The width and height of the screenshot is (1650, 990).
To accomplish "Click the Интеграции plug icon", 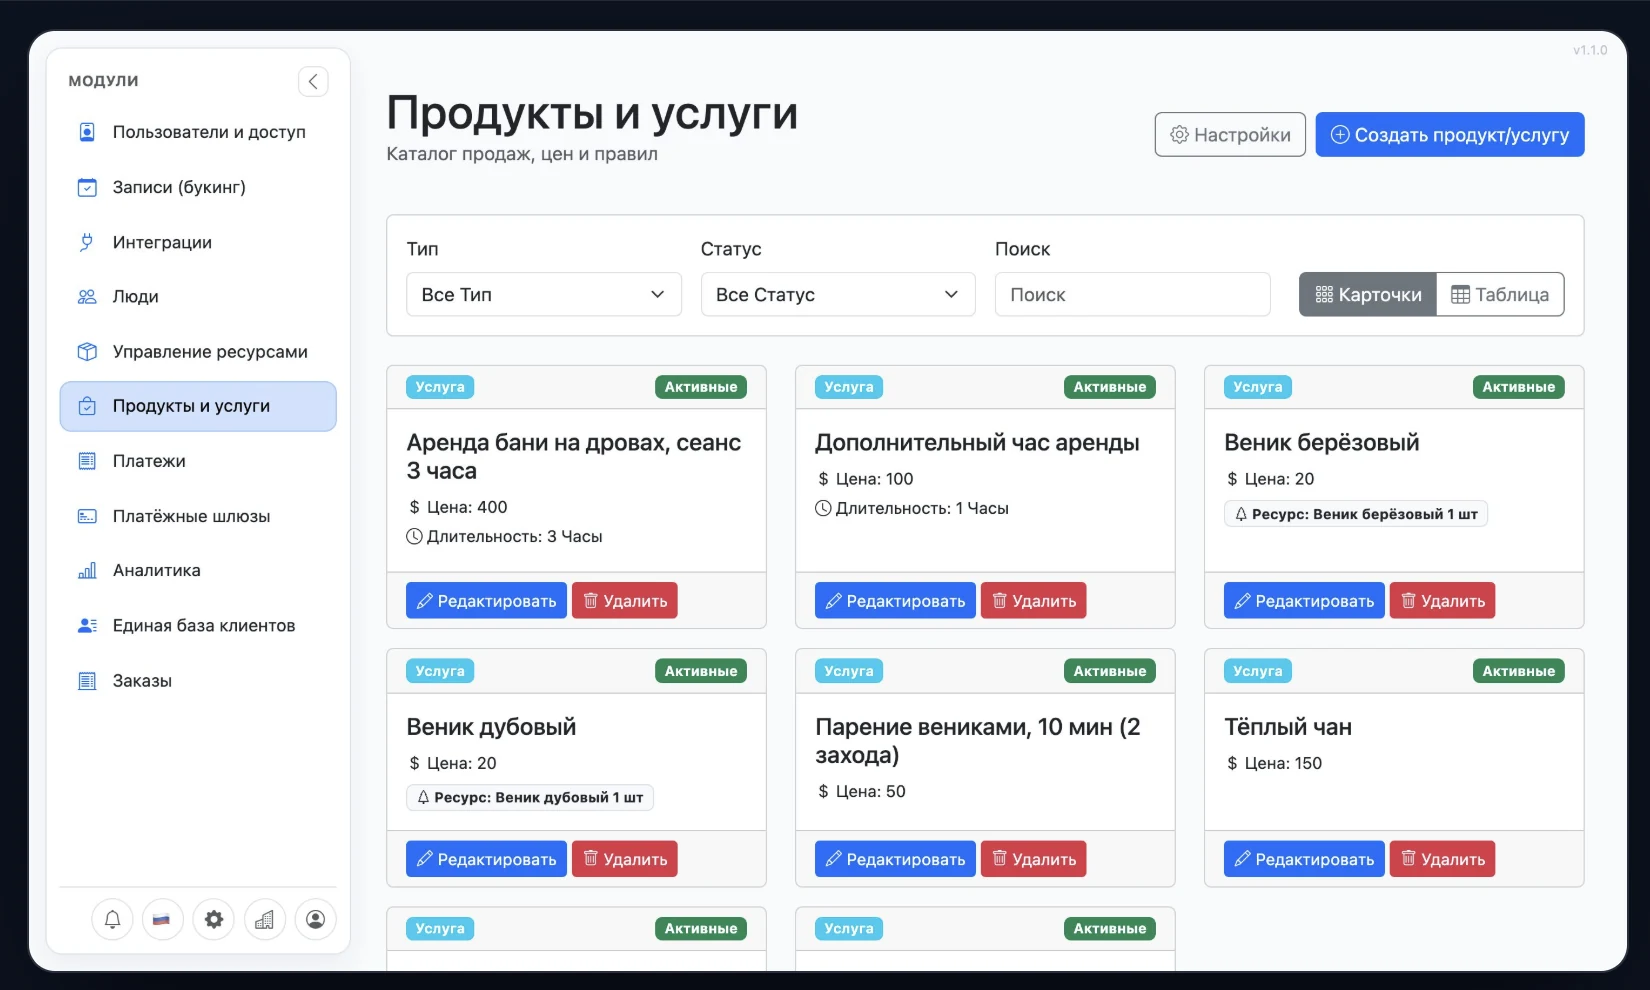I will [x=87, y=242].
